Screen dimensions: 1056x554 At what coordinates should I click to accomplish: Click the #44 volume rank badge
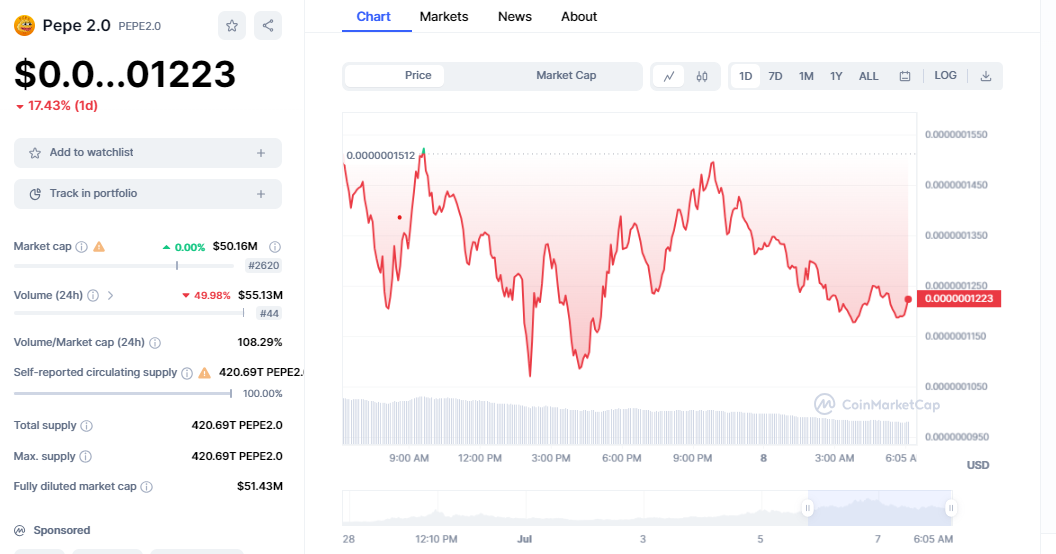tap(269, 313)
